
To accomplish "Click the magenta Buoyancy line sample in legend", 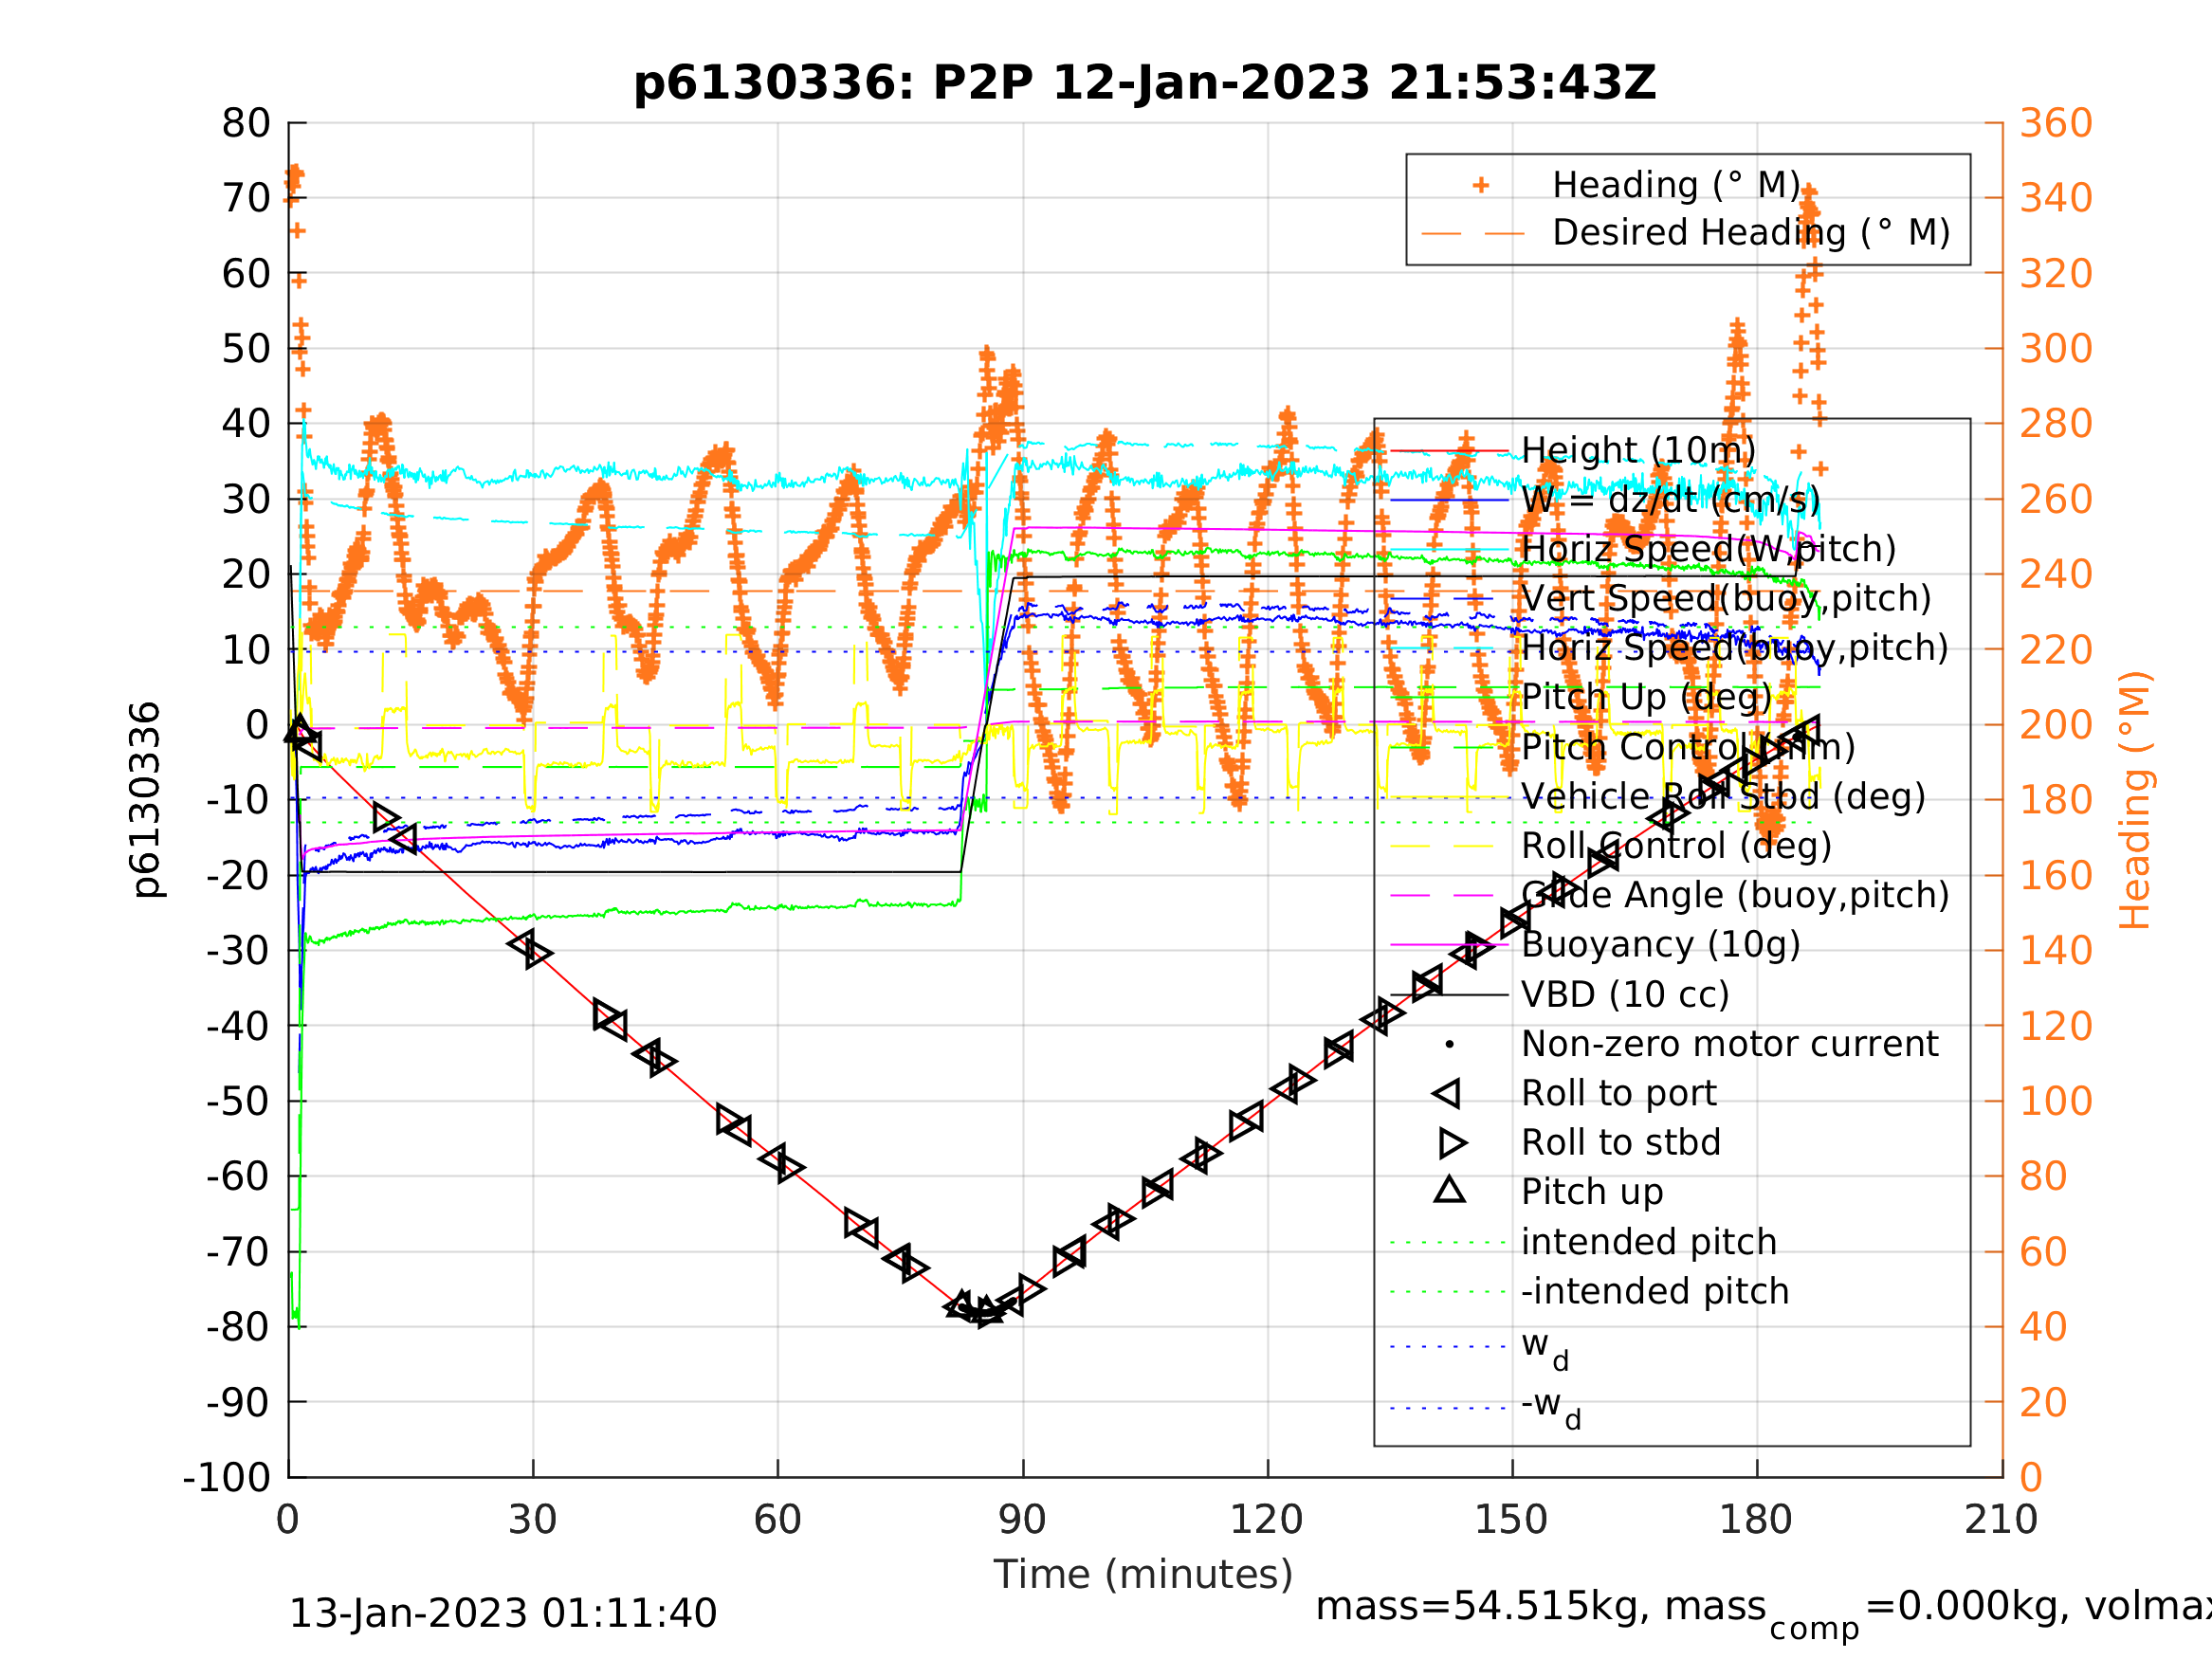I will pos(1450,945).
